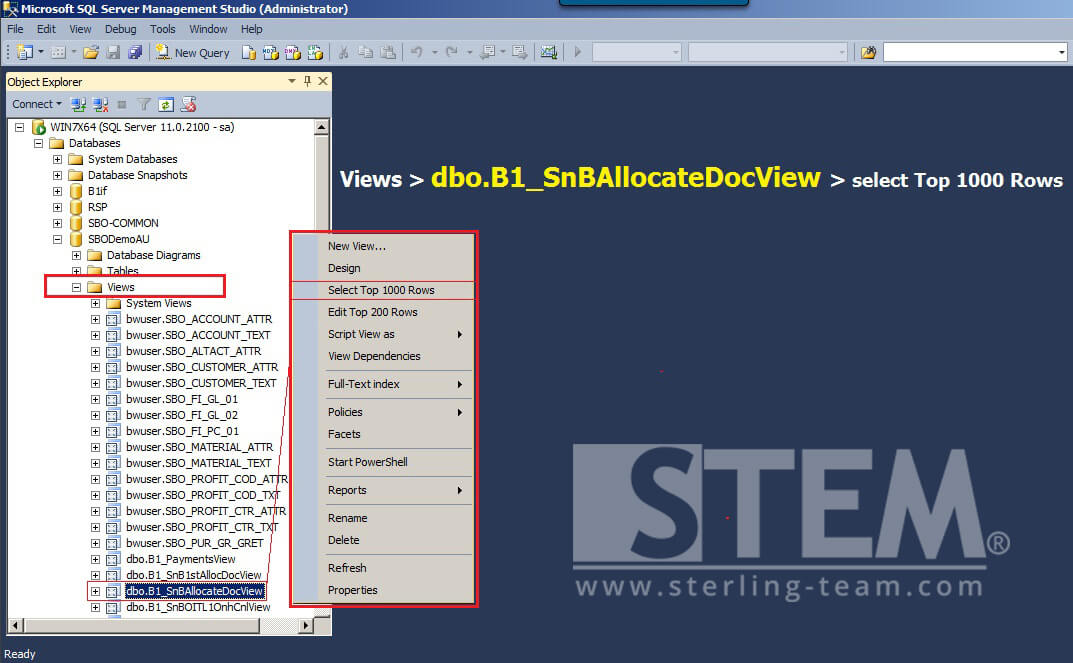Open the Debug menu
Image resolution: width=1073 pixels, height=663 pixels.
point(120,29)
